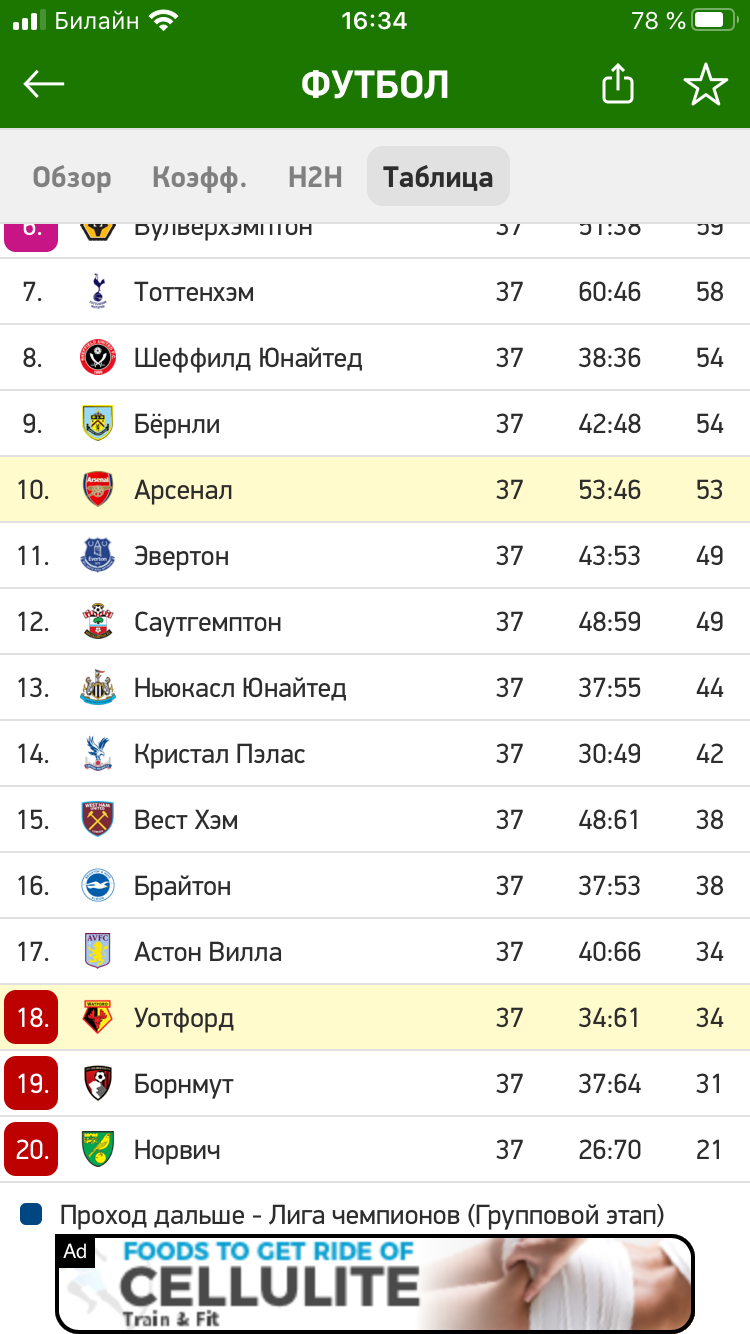Tap the Norwich club crest
750x1334 pixels.
pyautogui.click(x=98, y=1150)
